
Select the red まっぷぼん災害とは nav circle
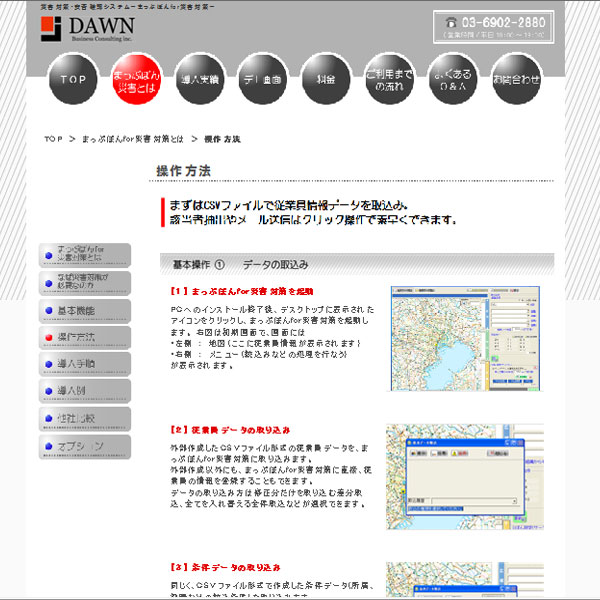[136, 79]
